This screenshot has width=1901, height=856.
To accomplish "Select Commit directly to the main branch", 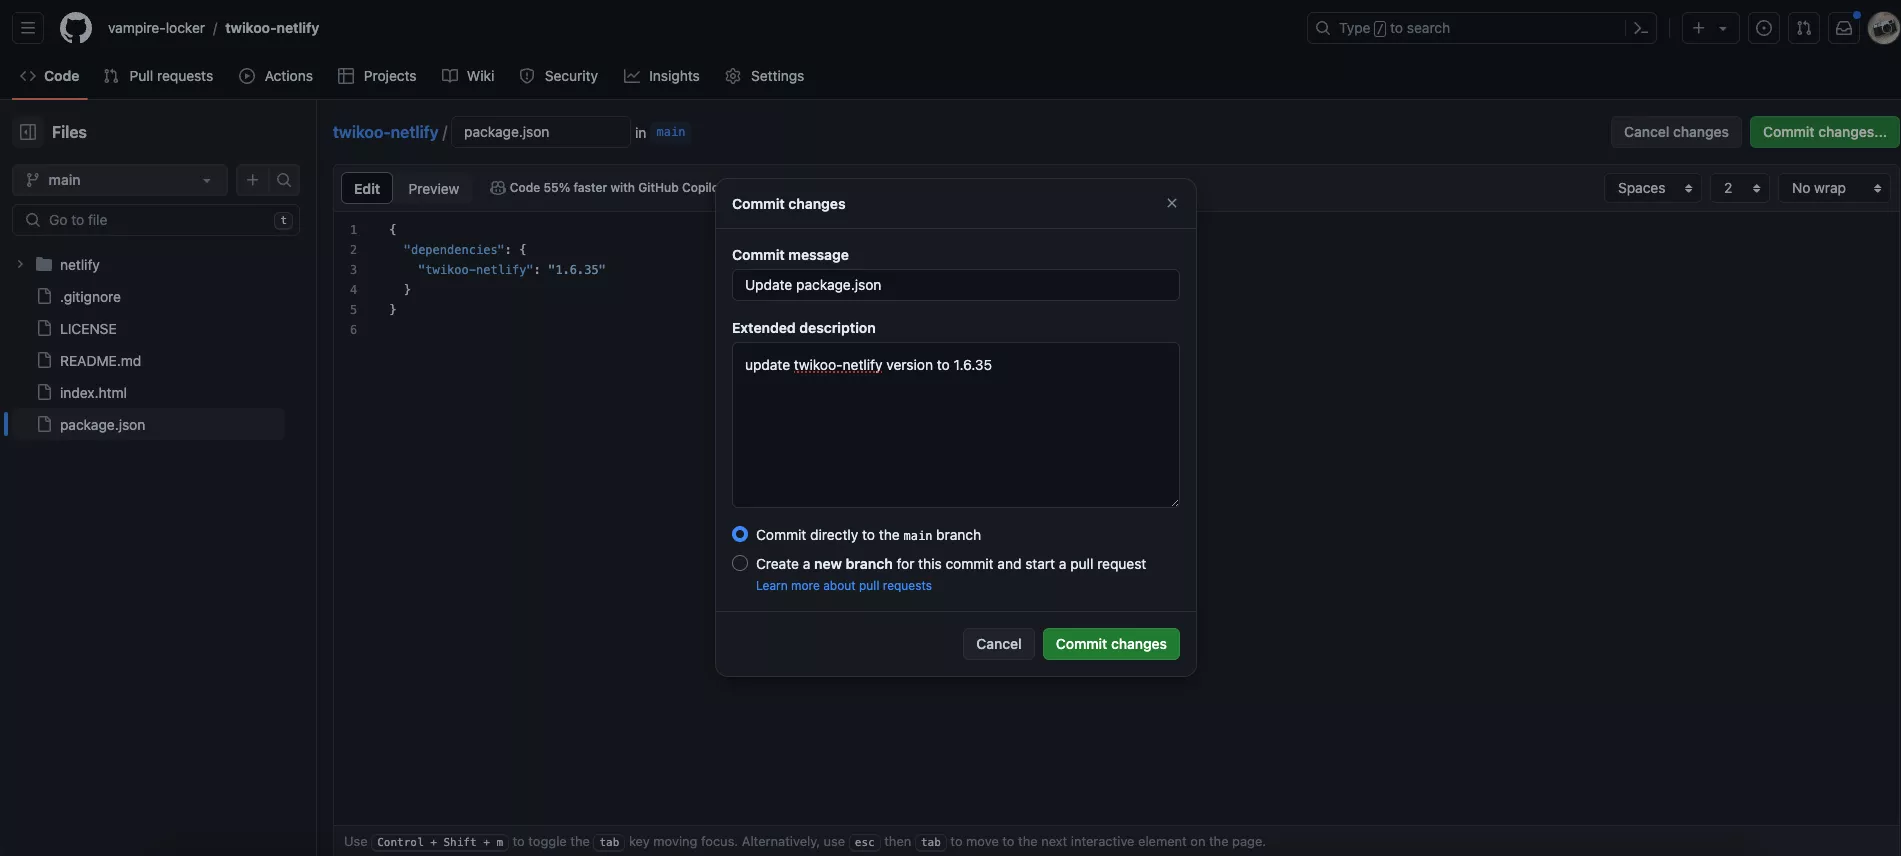I will pyautogui.click(x=740, y=535).
